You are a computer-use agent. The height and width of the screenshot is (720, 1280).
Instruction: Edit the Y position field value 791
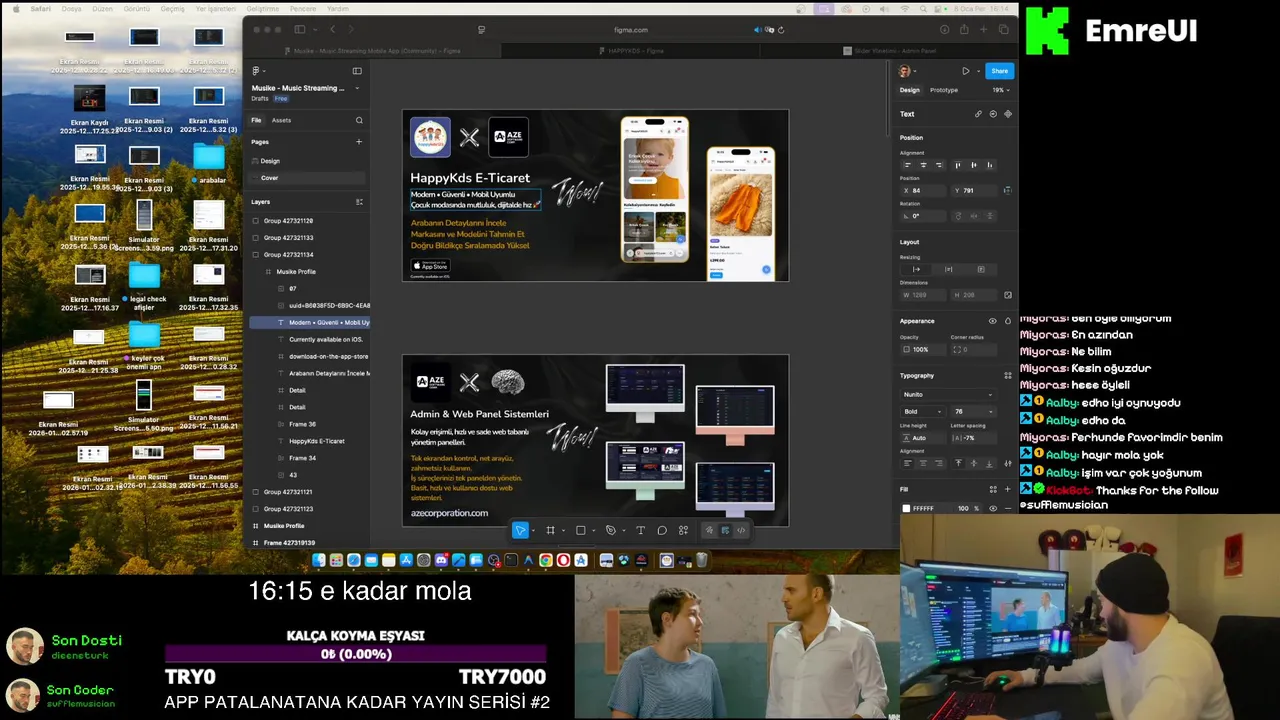pyautogui.click(x=974, y=190)
